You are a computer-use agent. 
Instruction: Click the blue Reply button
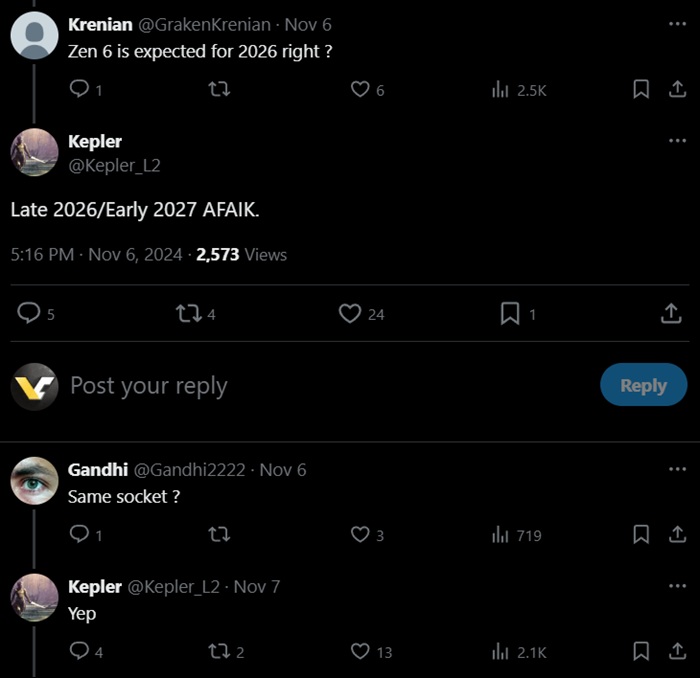(643, 385)
